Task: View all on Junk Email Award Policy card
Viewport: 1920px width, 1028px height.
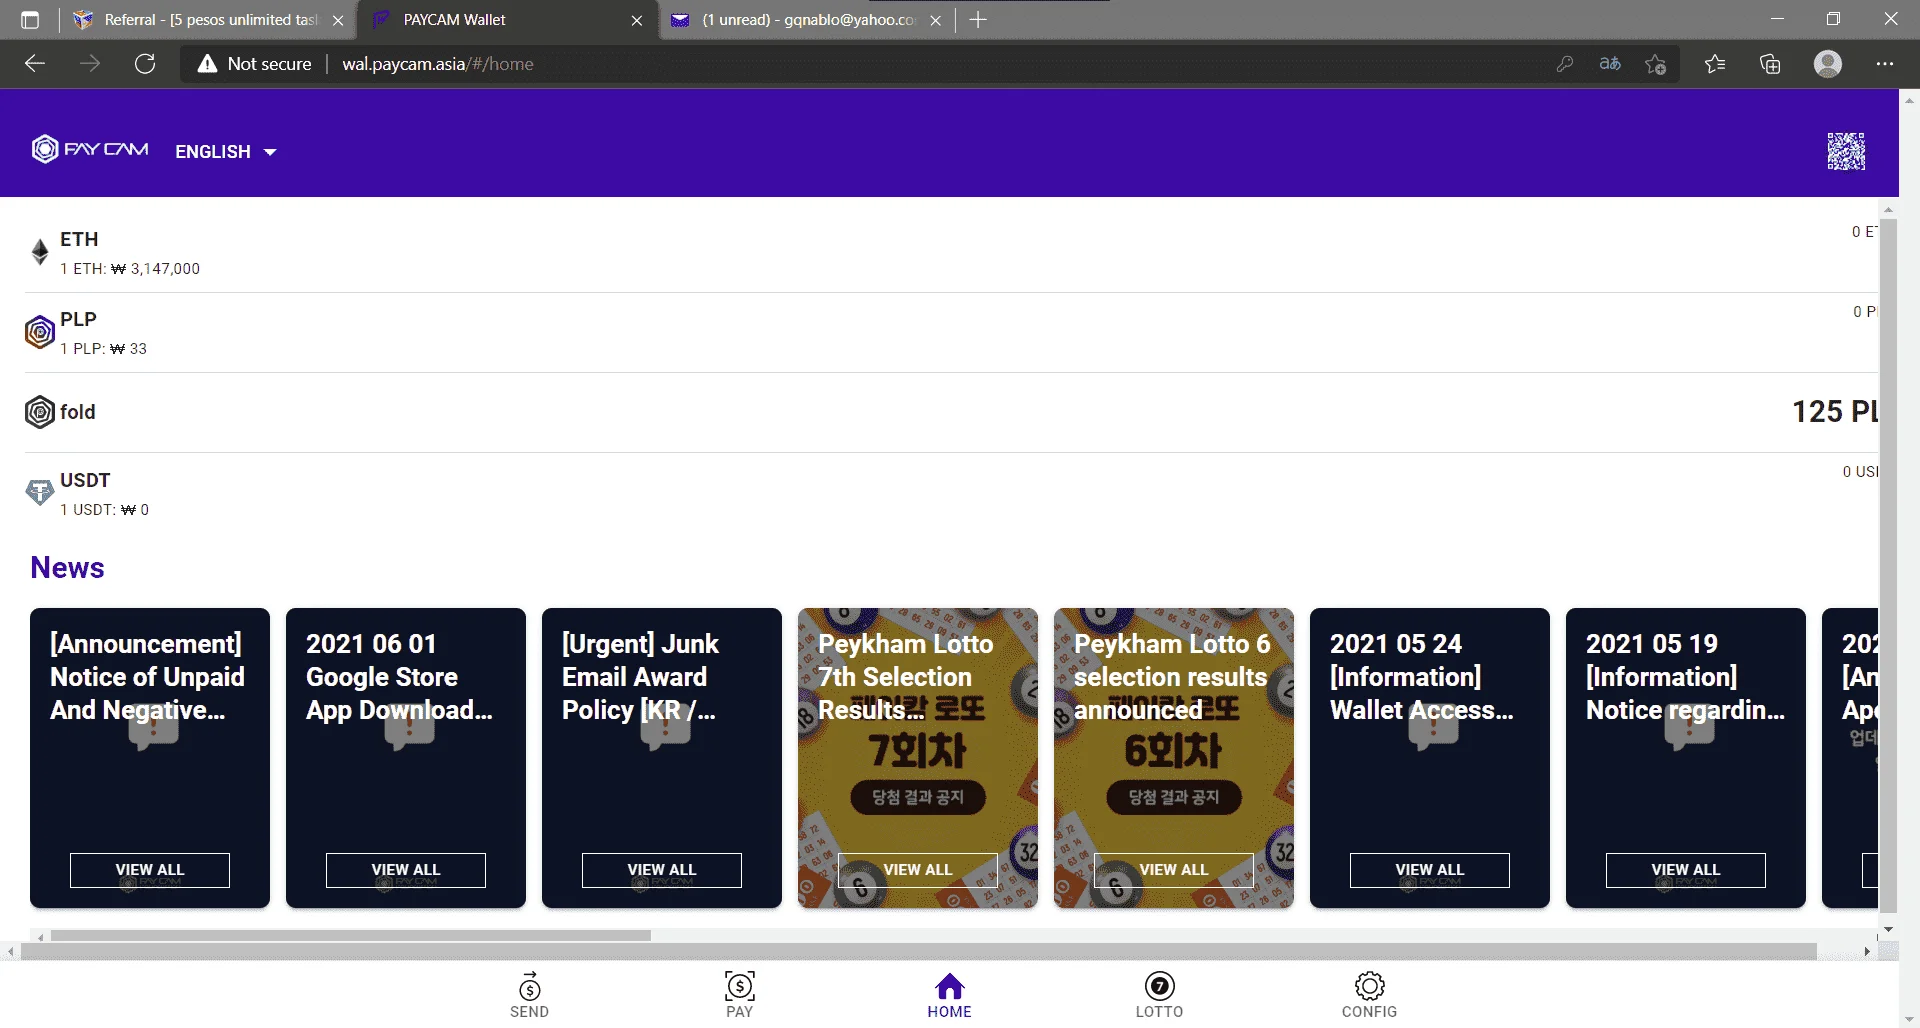Action: pyautogui.click(x=662, y=870)
